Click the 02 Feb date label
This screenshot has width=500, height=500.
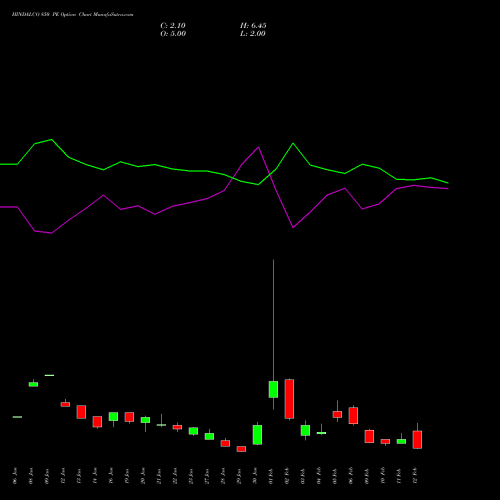[x=287, y=476]
